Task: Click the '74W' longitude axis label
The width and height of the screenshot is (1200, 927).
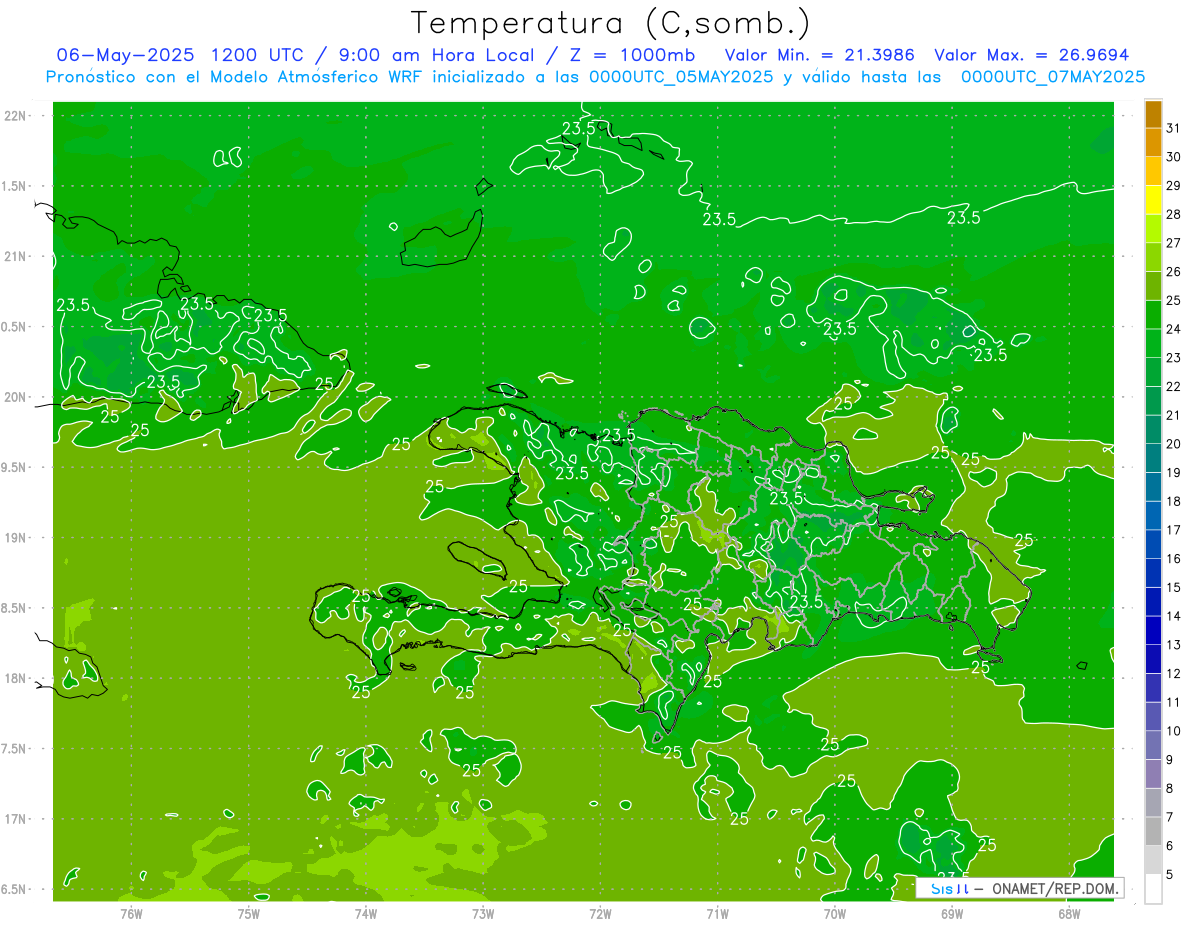Action: click(365, 913)
